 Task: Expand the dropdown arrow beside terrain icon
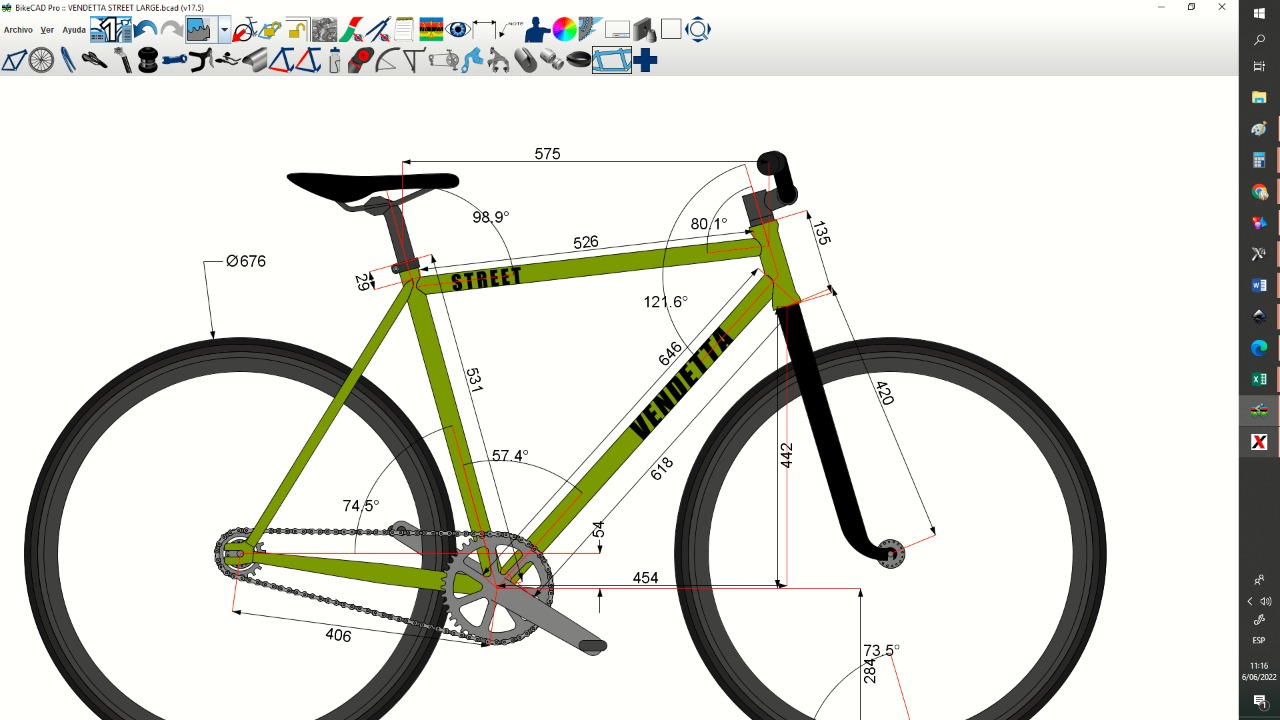(224, 29)
